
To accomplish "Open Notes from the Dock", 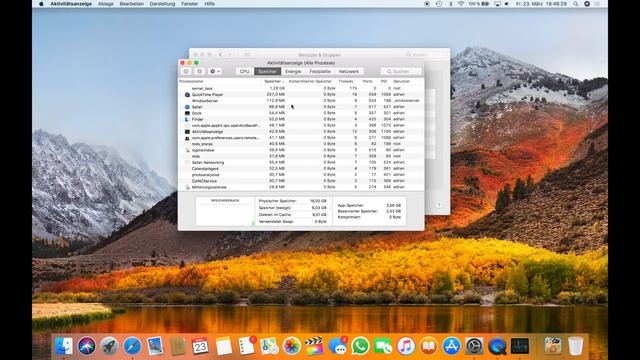I will 224,346.
